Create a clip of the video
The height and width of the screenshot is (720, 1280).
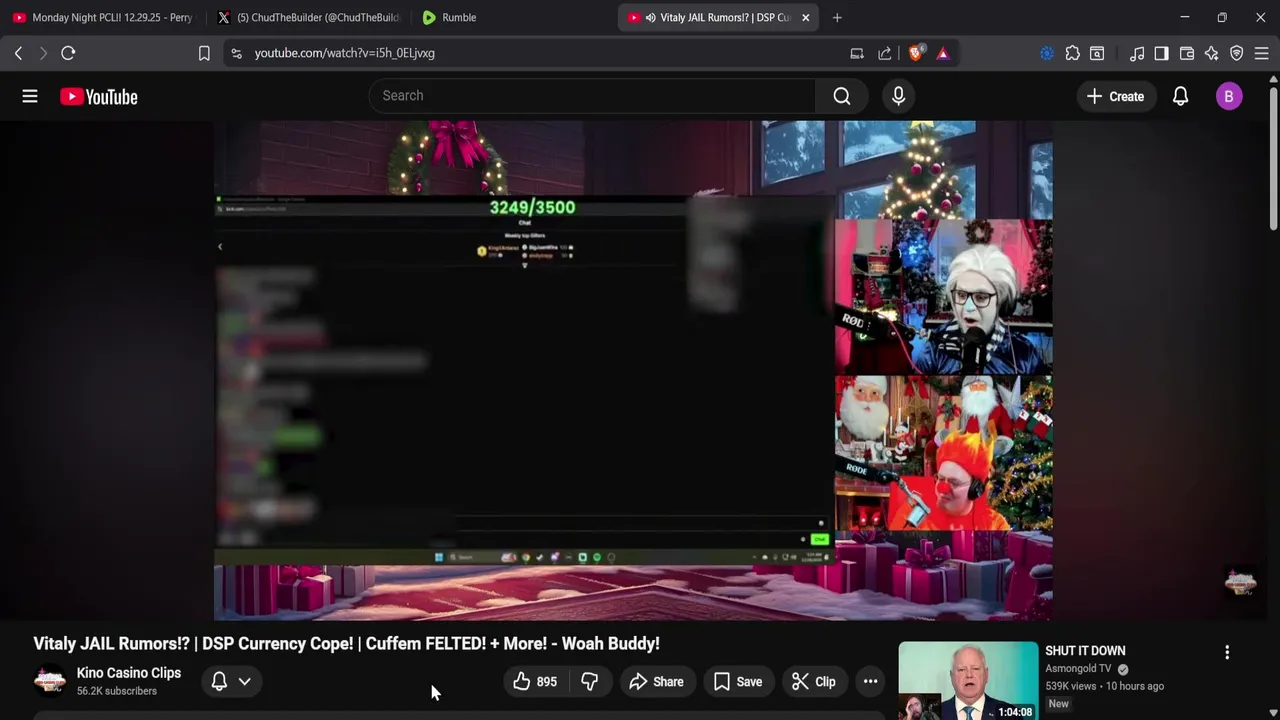tap(813, 682)
